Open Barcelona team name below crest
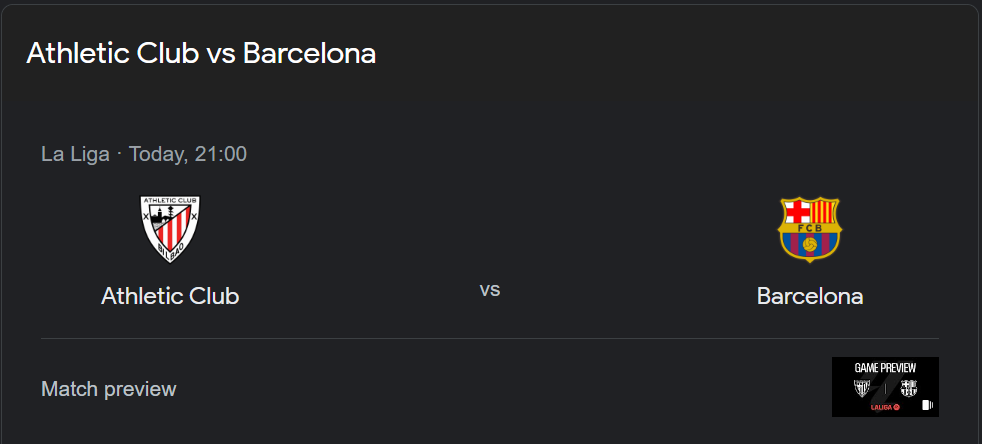The width and height of the screenshot is (982, 444). tap(810, 296)
